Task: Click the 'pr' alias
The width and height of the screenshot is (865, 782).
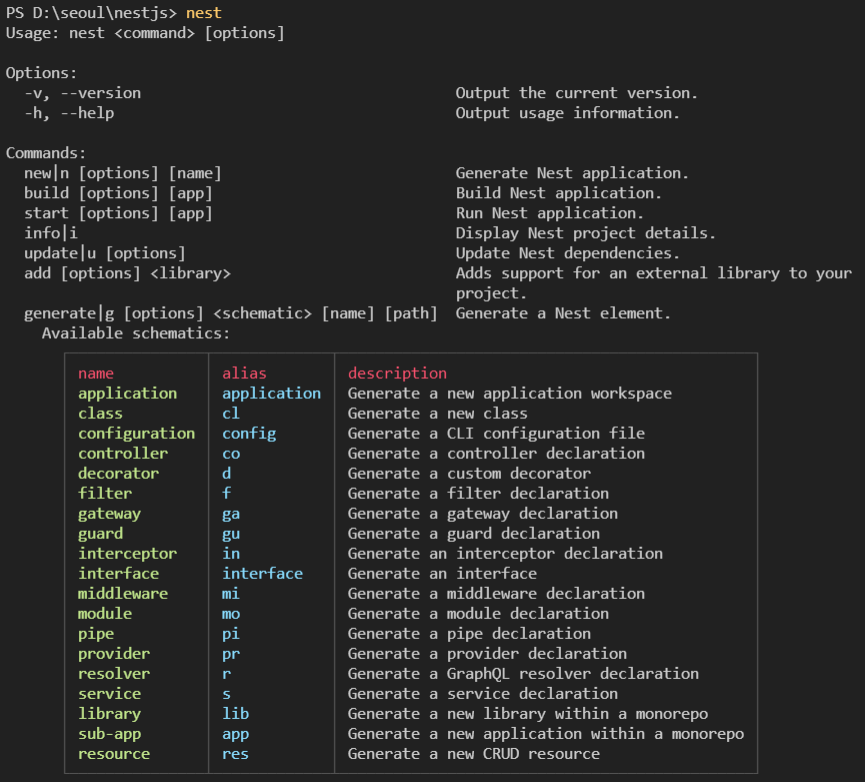Action: coord(231,655)
